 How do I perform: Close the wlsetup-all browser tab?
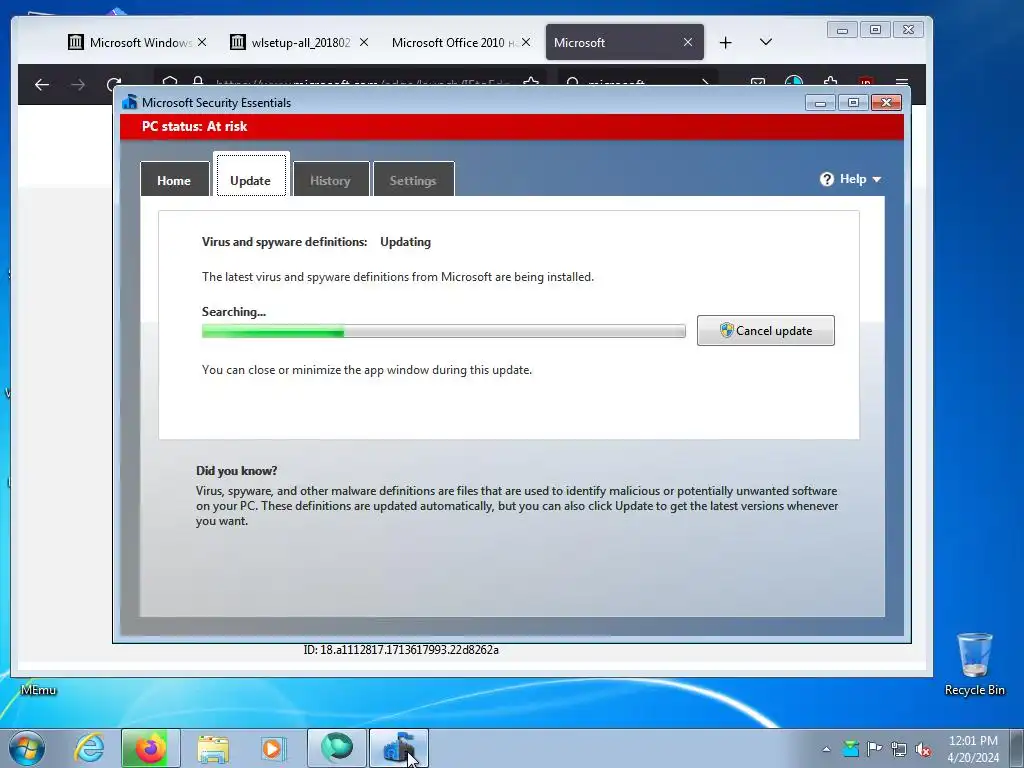(364, 42)
